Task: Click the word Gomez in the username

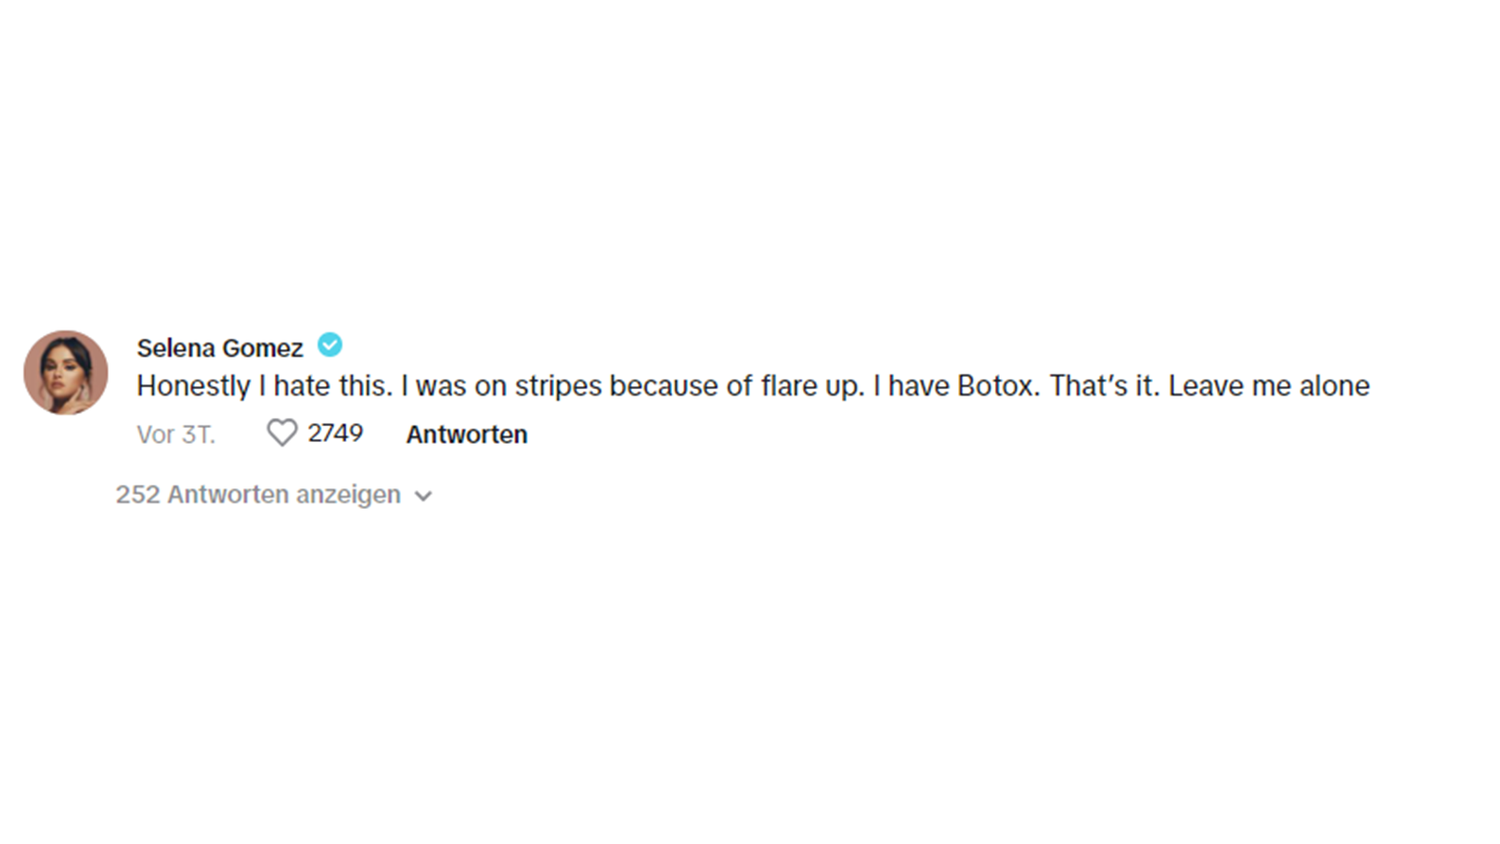Action: click(262, 348)
